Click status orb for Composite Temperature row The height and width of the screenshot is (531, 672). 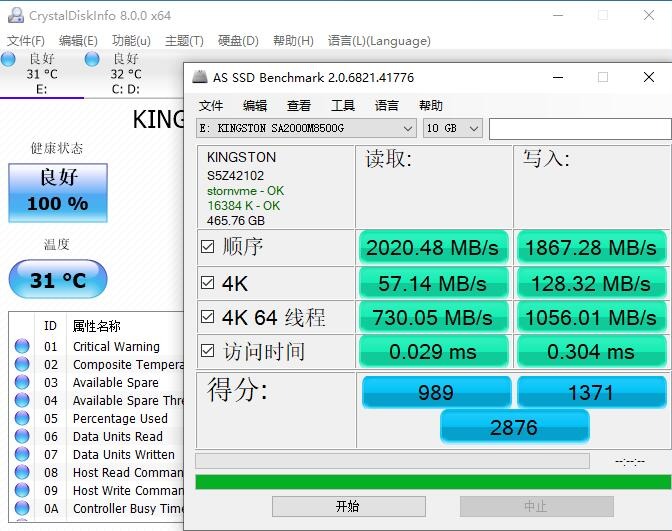22,364
